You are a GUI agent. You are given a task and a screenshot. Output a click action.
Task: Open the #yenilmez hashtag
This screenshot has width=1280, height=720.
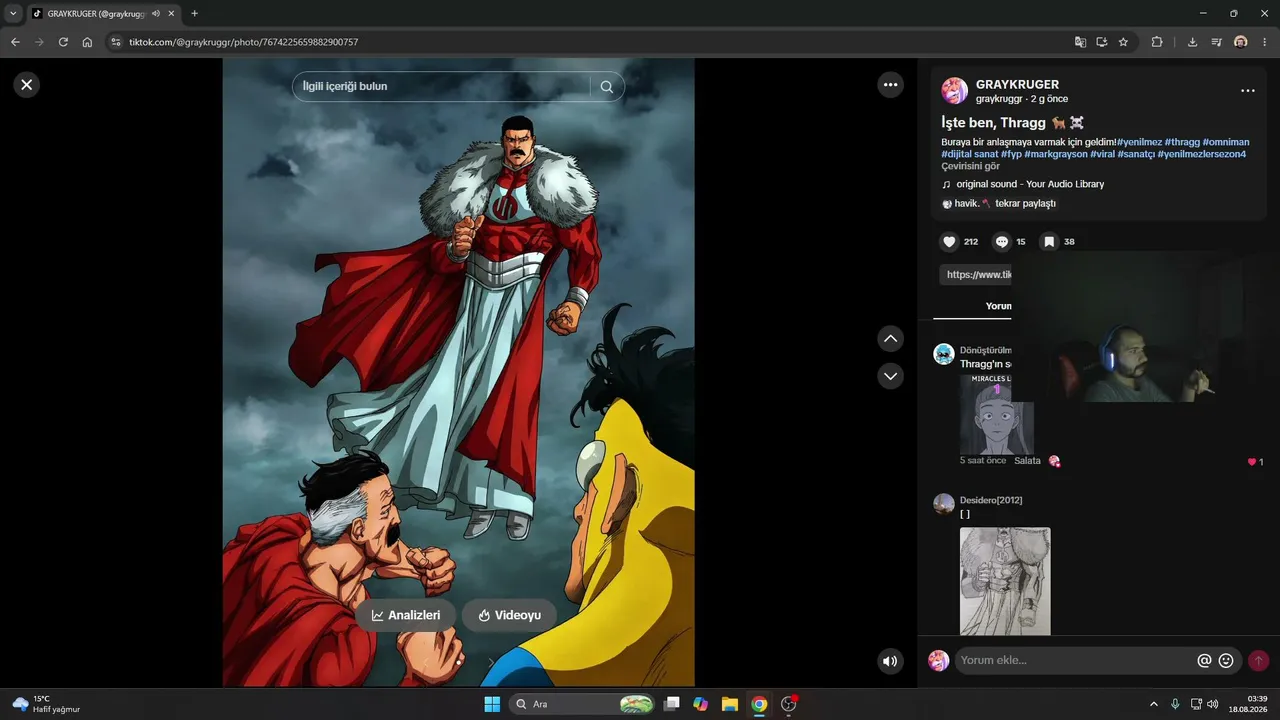pos(1139,142)
